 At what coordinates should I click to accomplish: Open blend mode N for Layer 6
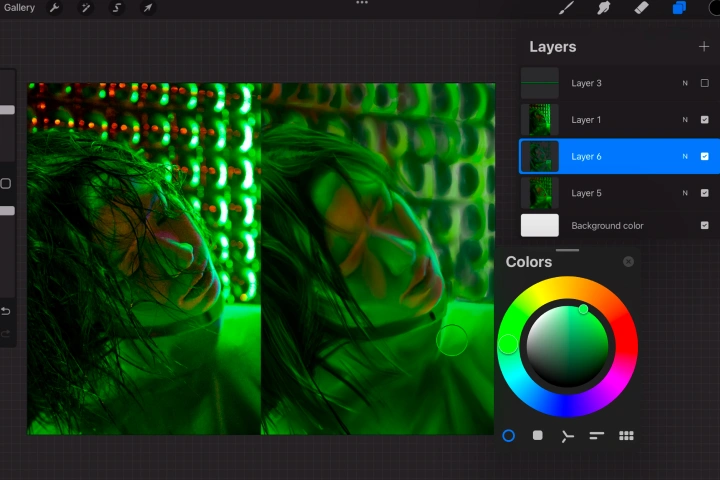[685, 157]
